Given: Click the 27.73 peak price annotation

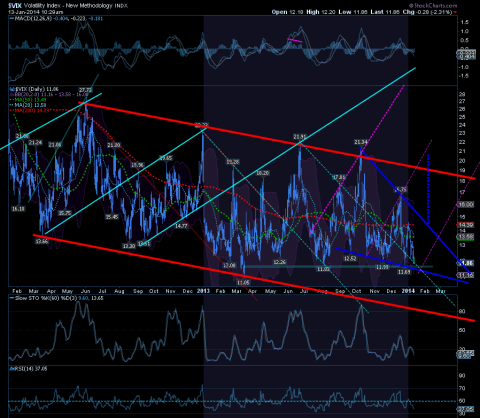Looking at the screenshot, I should [x=85, y=90].
